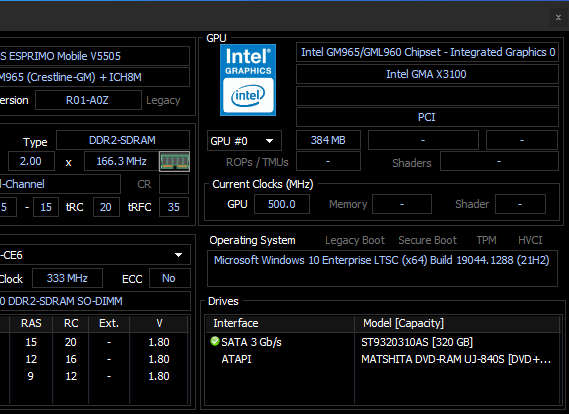Click the green status icon next to SATA 3 Gb/s

215,341
